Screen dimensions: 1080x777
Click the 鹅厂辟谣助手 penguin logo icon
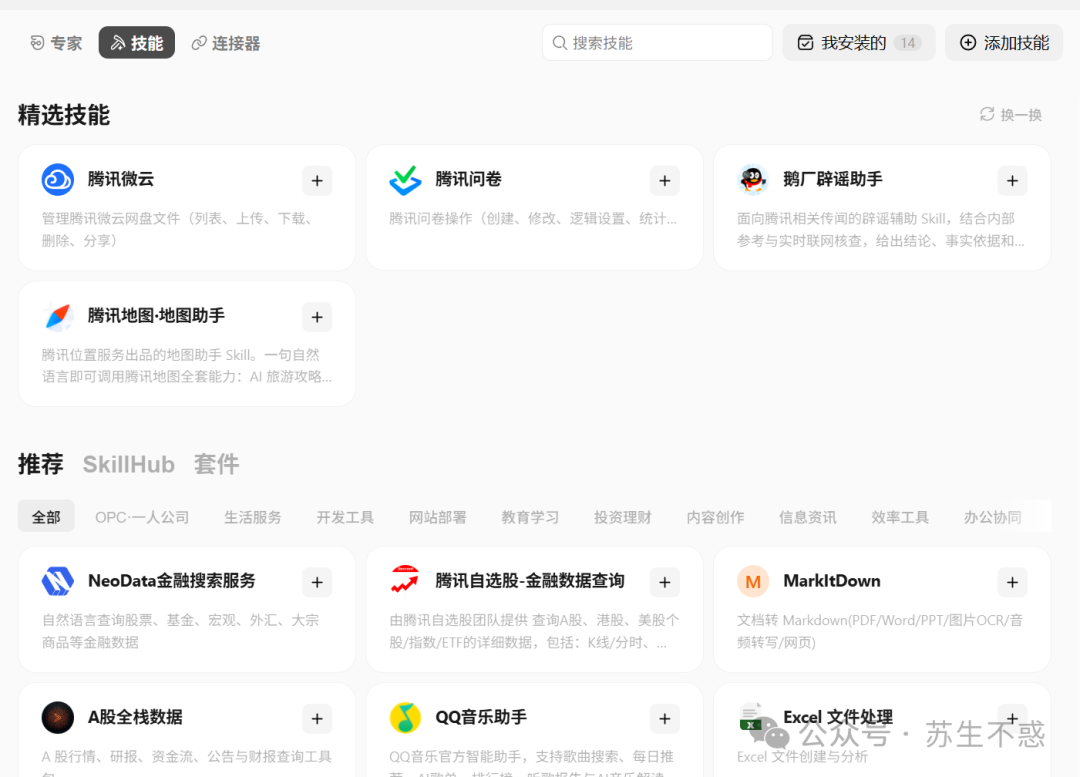coord(753,180)
